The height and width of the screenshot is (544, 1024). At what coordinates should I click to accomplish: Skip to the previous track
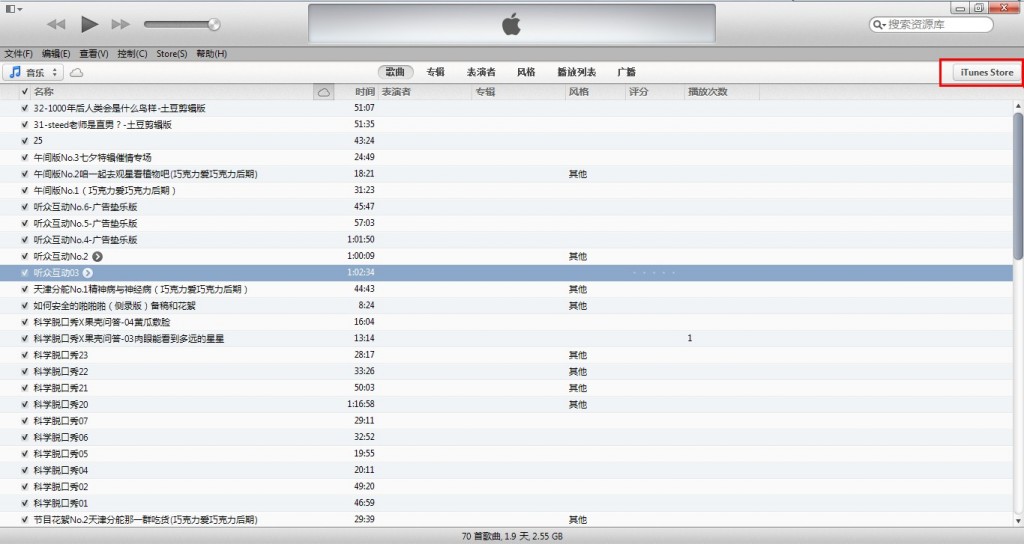click(56, 24)
